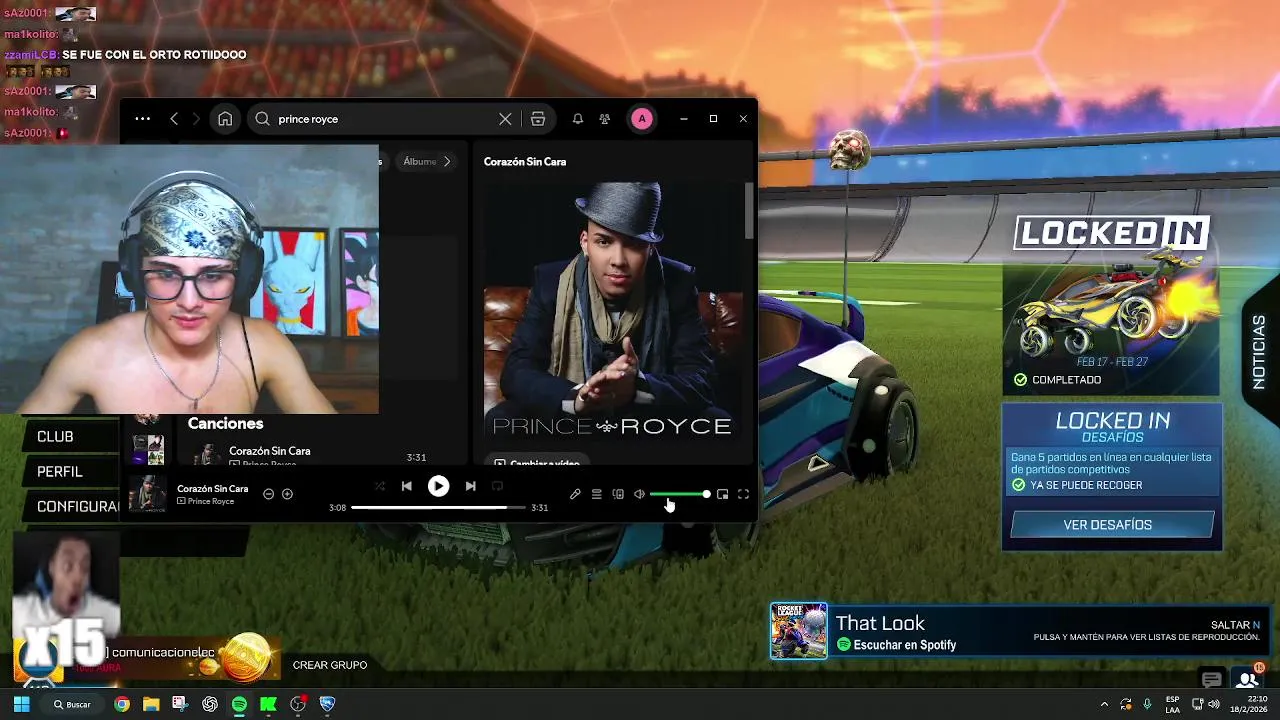Toggle shuffle in Spotify player
Image resolution: width=1280 pixels, height=720 pixels.
(379, 486)
